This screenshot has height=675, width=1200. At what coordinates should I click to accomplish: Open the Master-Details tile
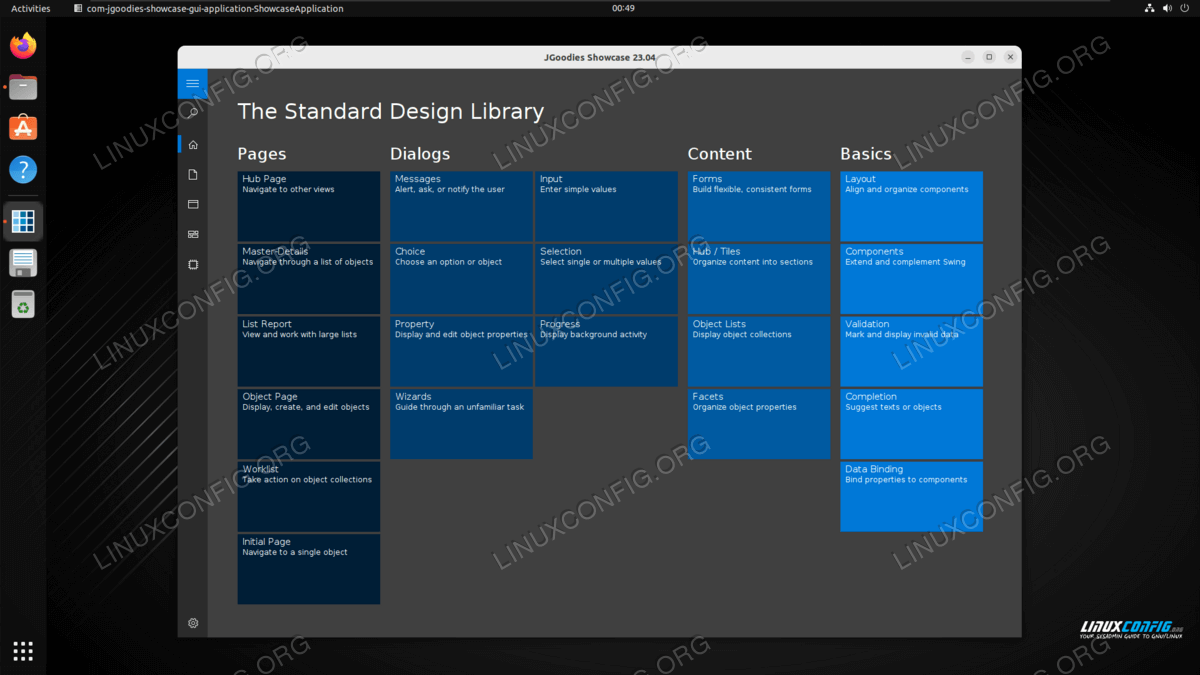pyautogui.click(x=309, y=279)
